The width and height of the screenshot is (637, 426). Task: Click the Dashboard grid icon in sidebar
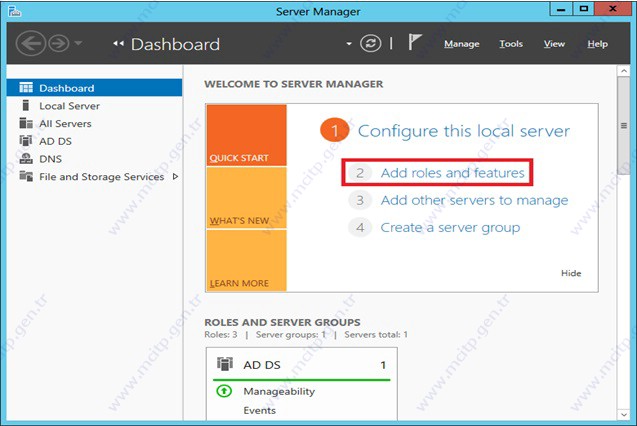(26, 88)
